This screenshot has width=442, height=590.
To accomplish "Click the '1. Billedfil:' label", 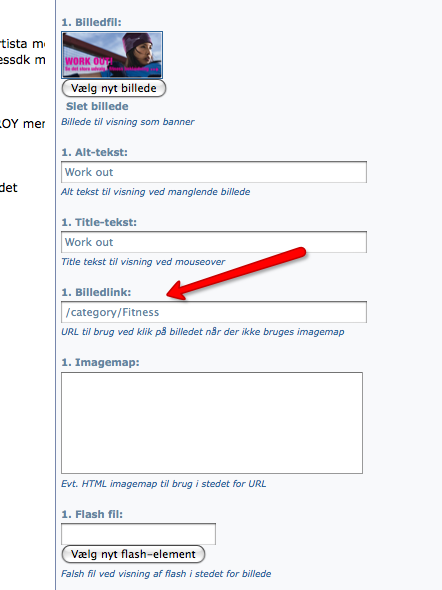I will point(91,22).
